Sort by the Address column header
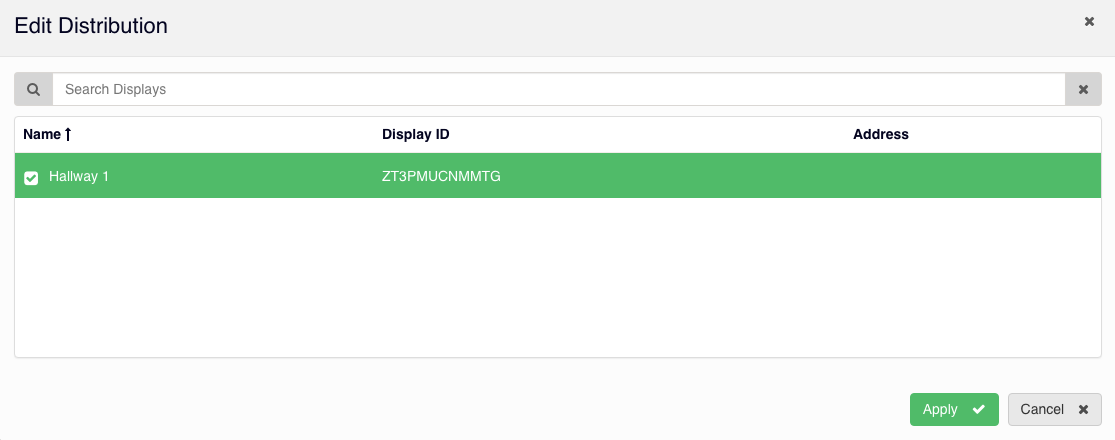The height and width of the screenshot is (440, 1115). (880, 134)
